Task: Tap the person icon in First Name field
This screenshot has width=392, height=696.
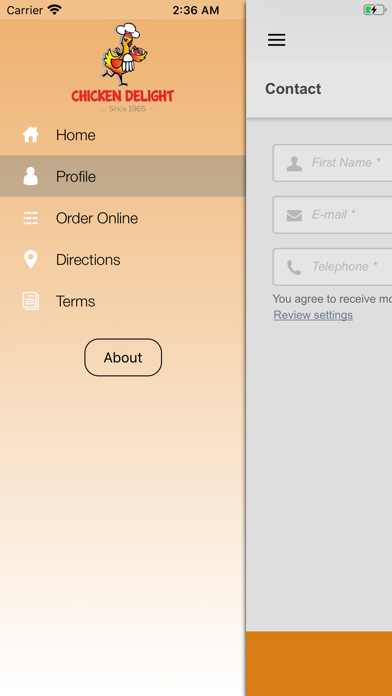Action: coord(294,163)
